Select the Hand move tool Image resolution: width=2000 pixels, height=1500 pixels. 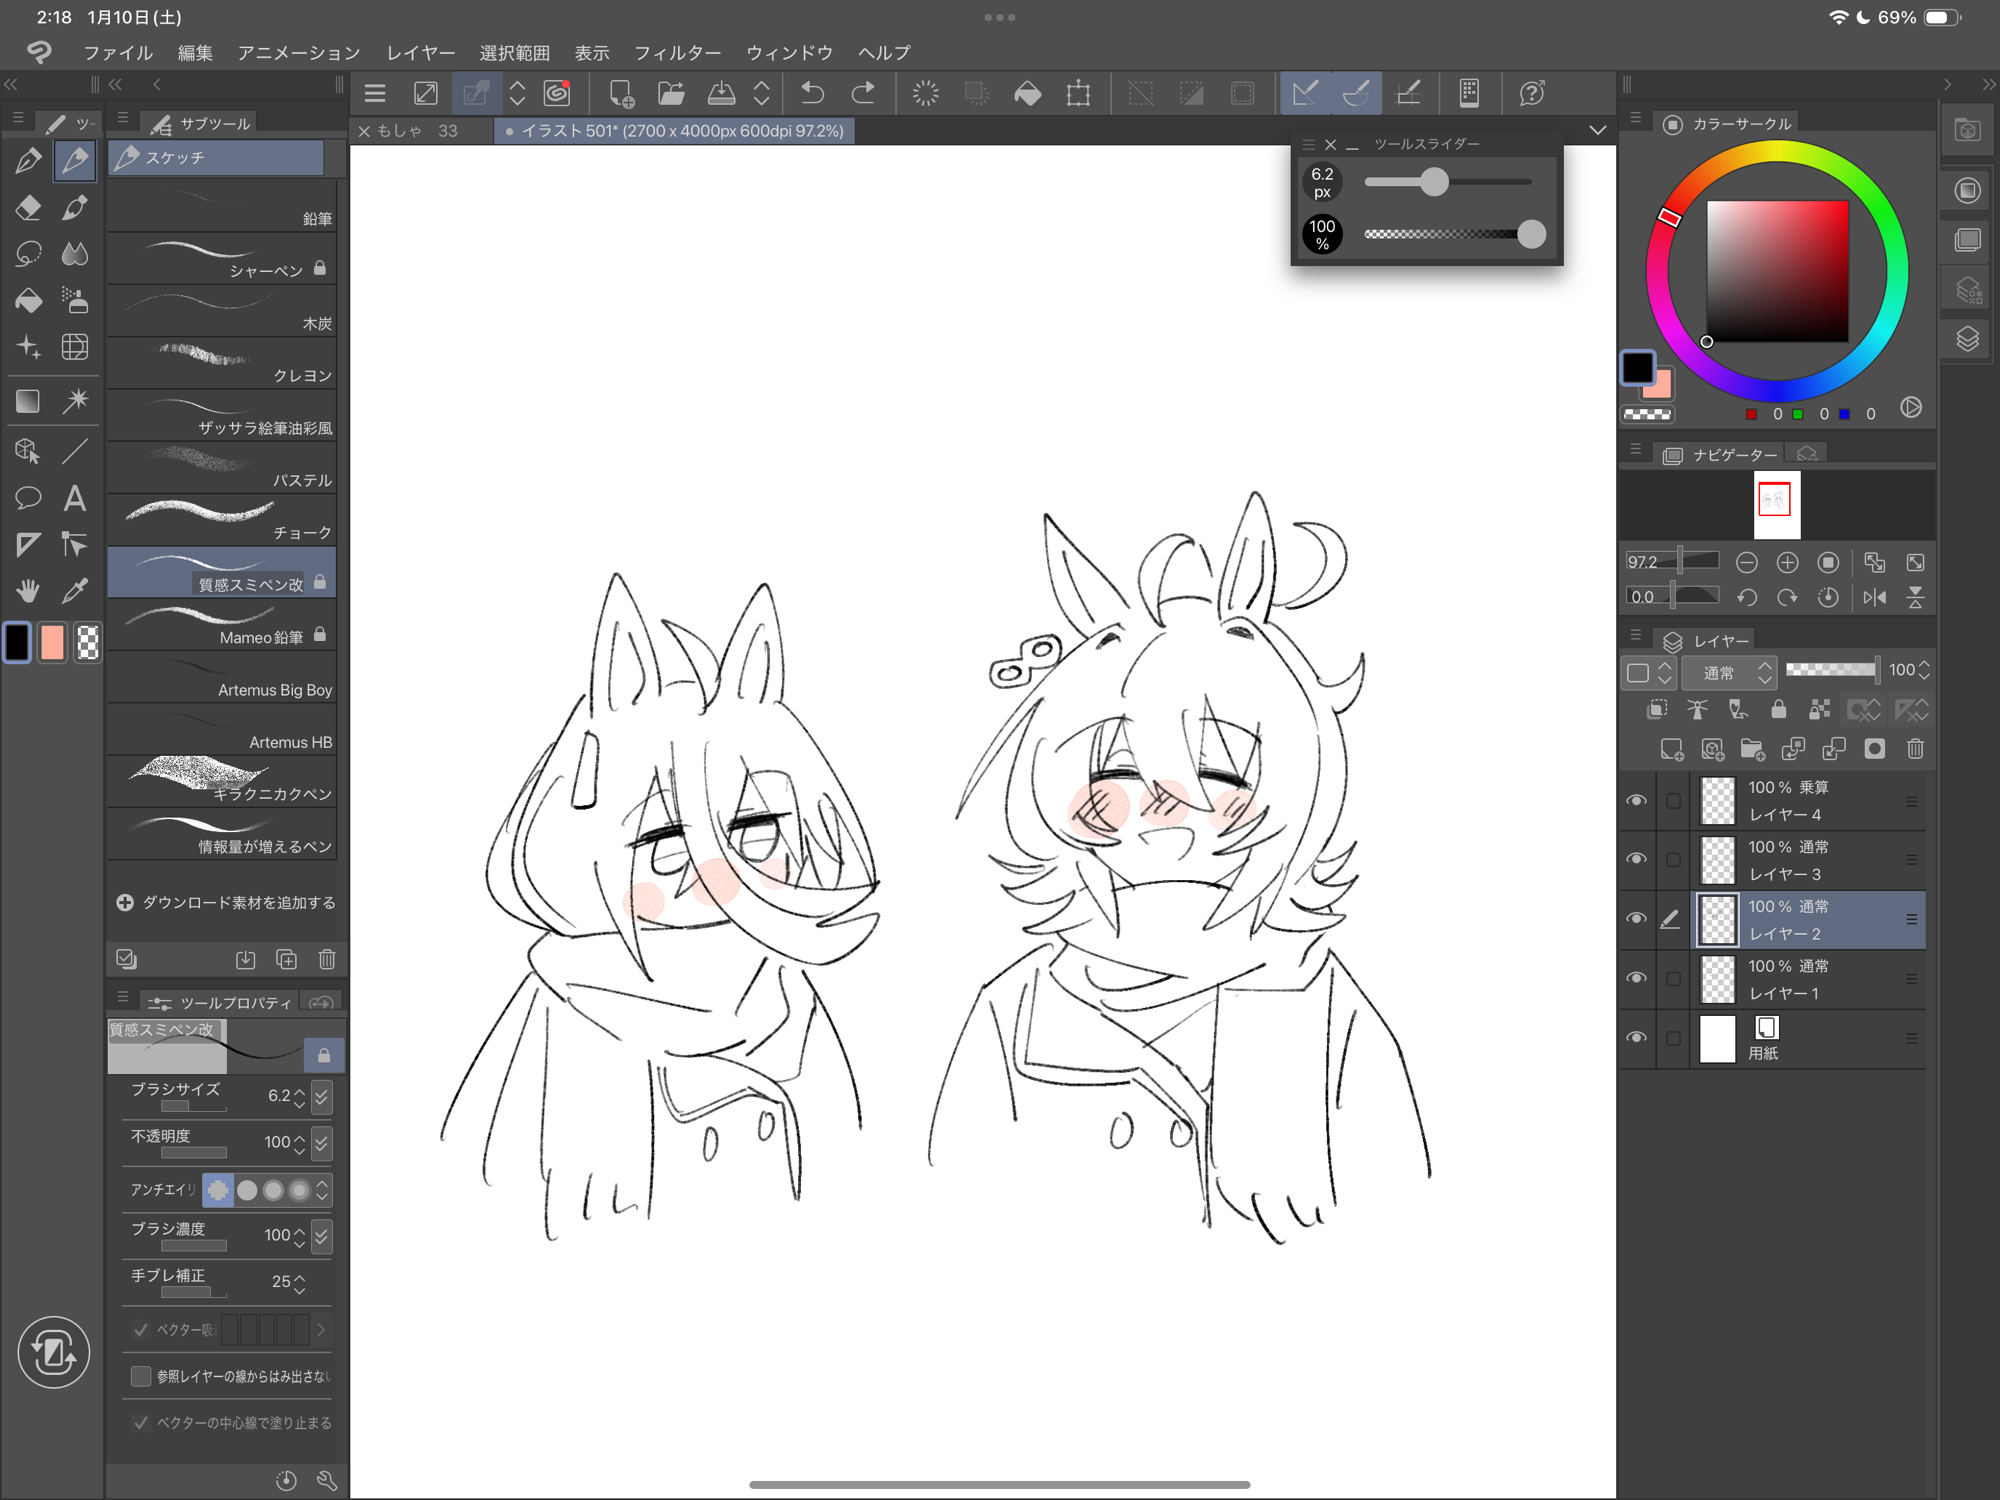(28, 590)
